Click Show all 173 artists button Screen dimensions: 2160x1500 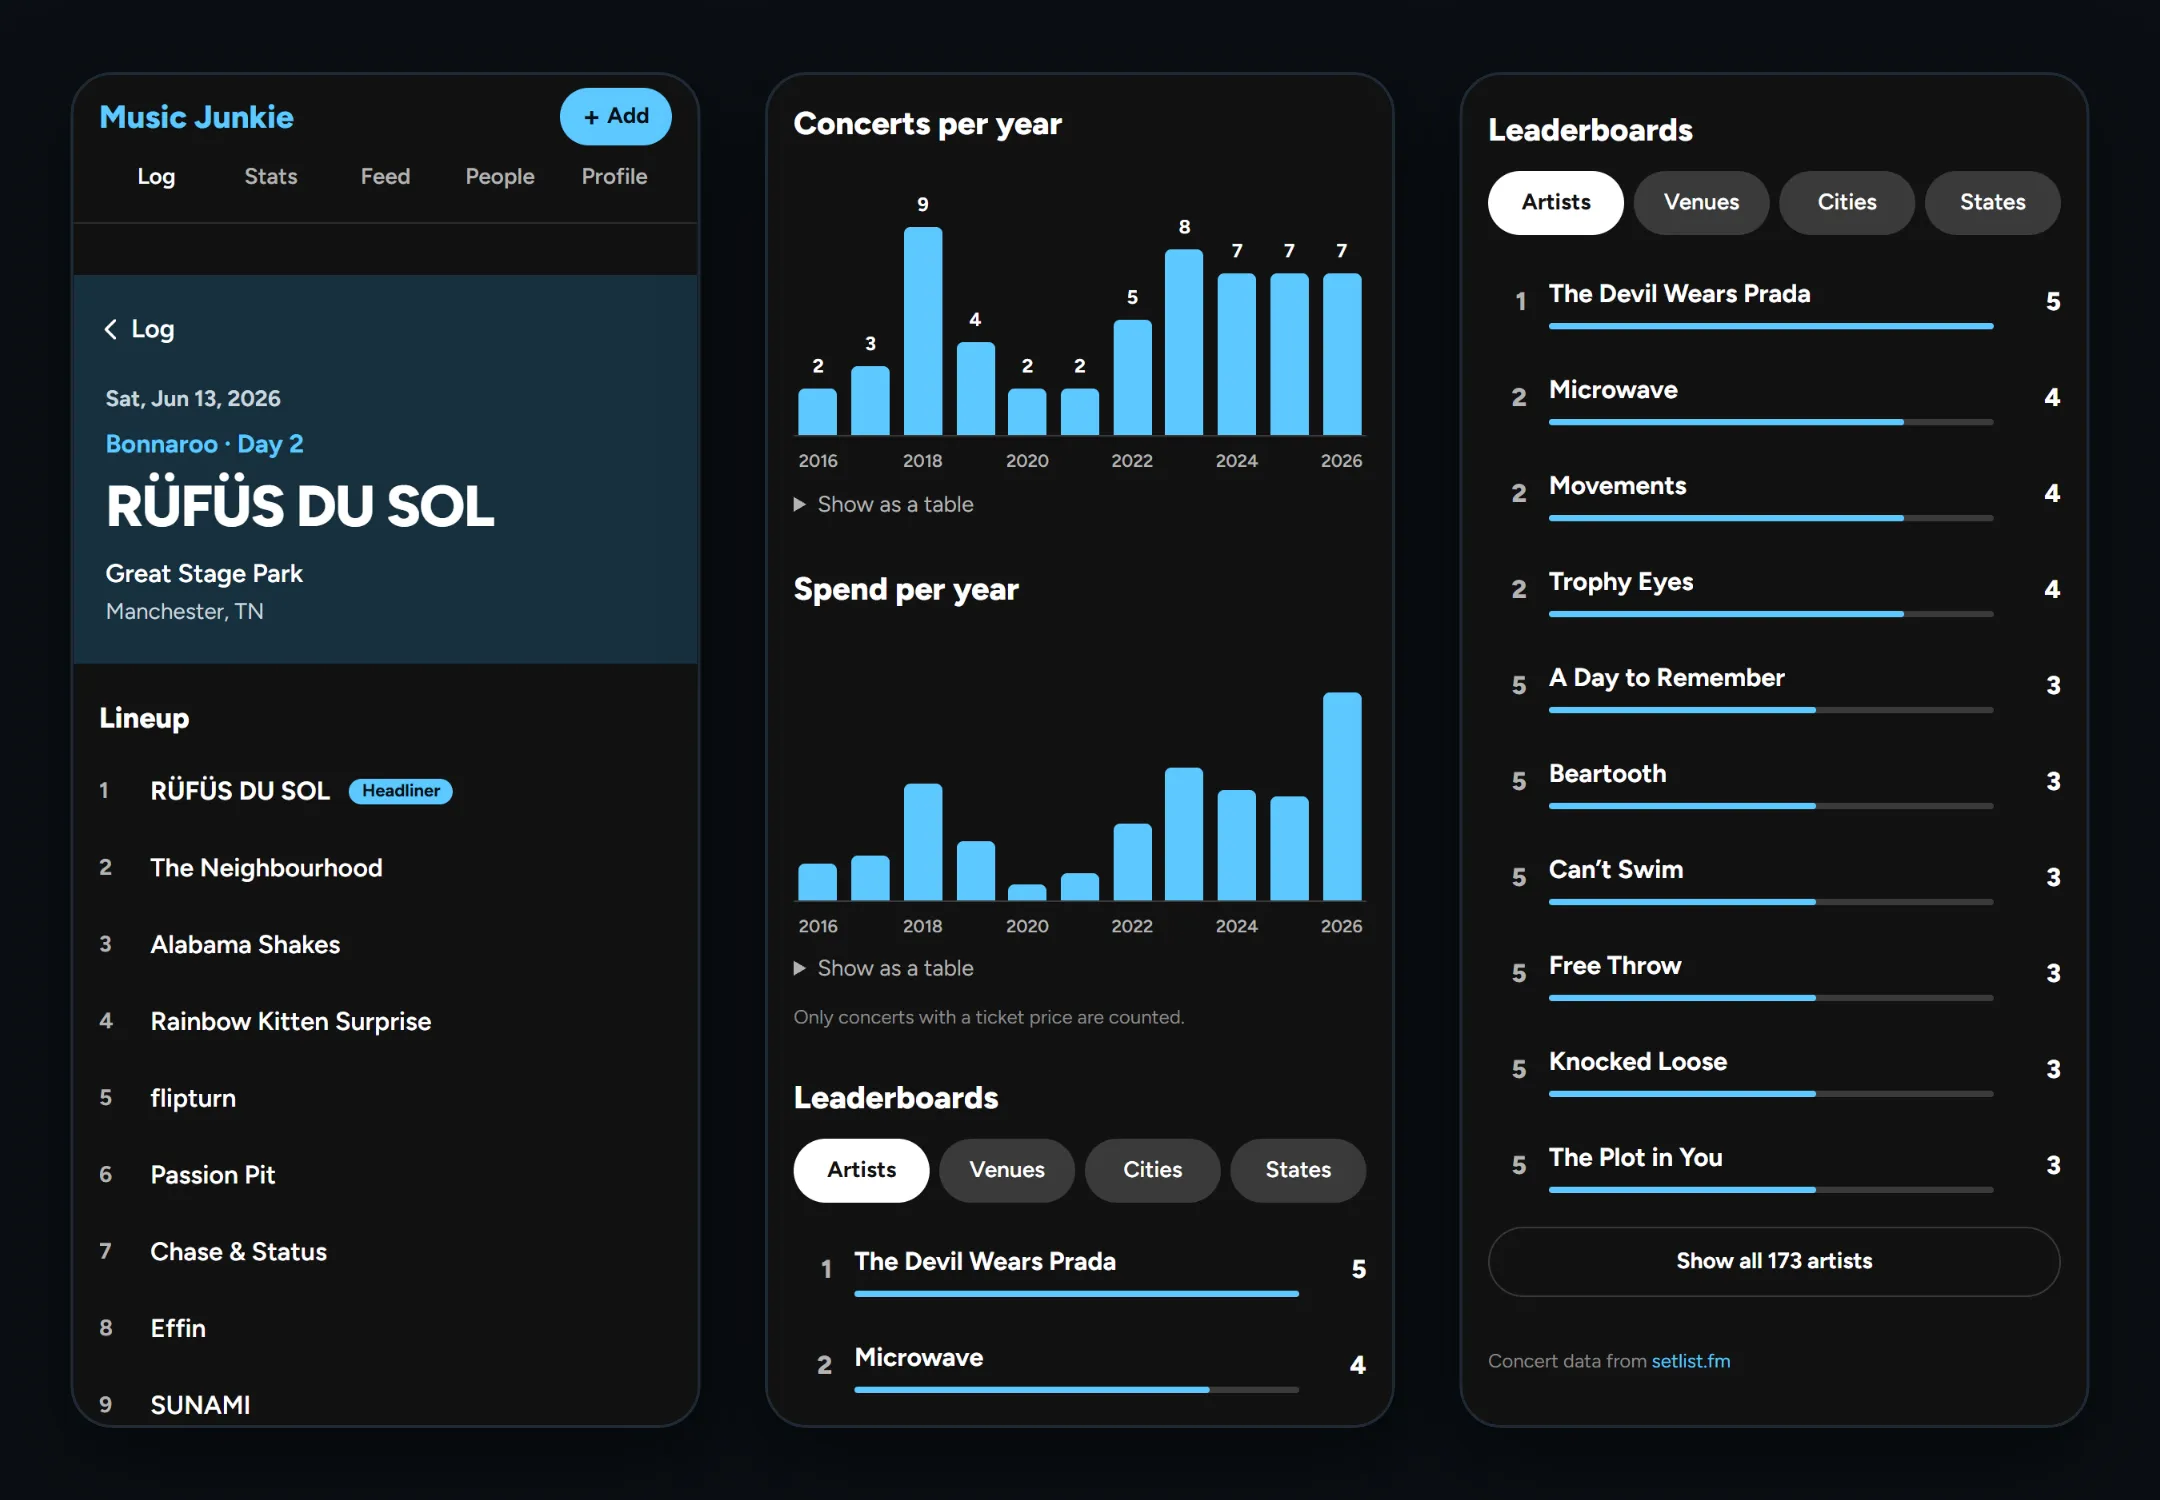[x=1774, y=1261]
